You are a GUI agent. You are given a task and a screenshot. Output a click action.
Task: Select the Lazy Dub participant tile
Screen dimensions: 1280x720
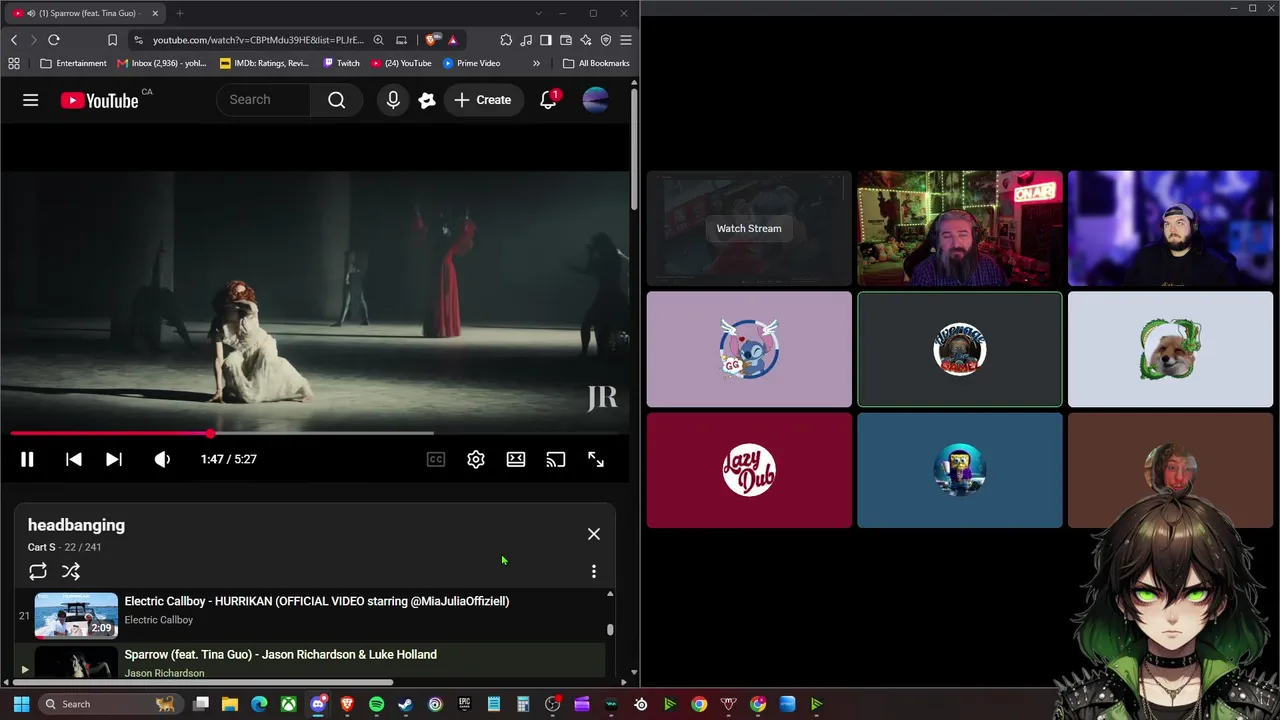749,470
